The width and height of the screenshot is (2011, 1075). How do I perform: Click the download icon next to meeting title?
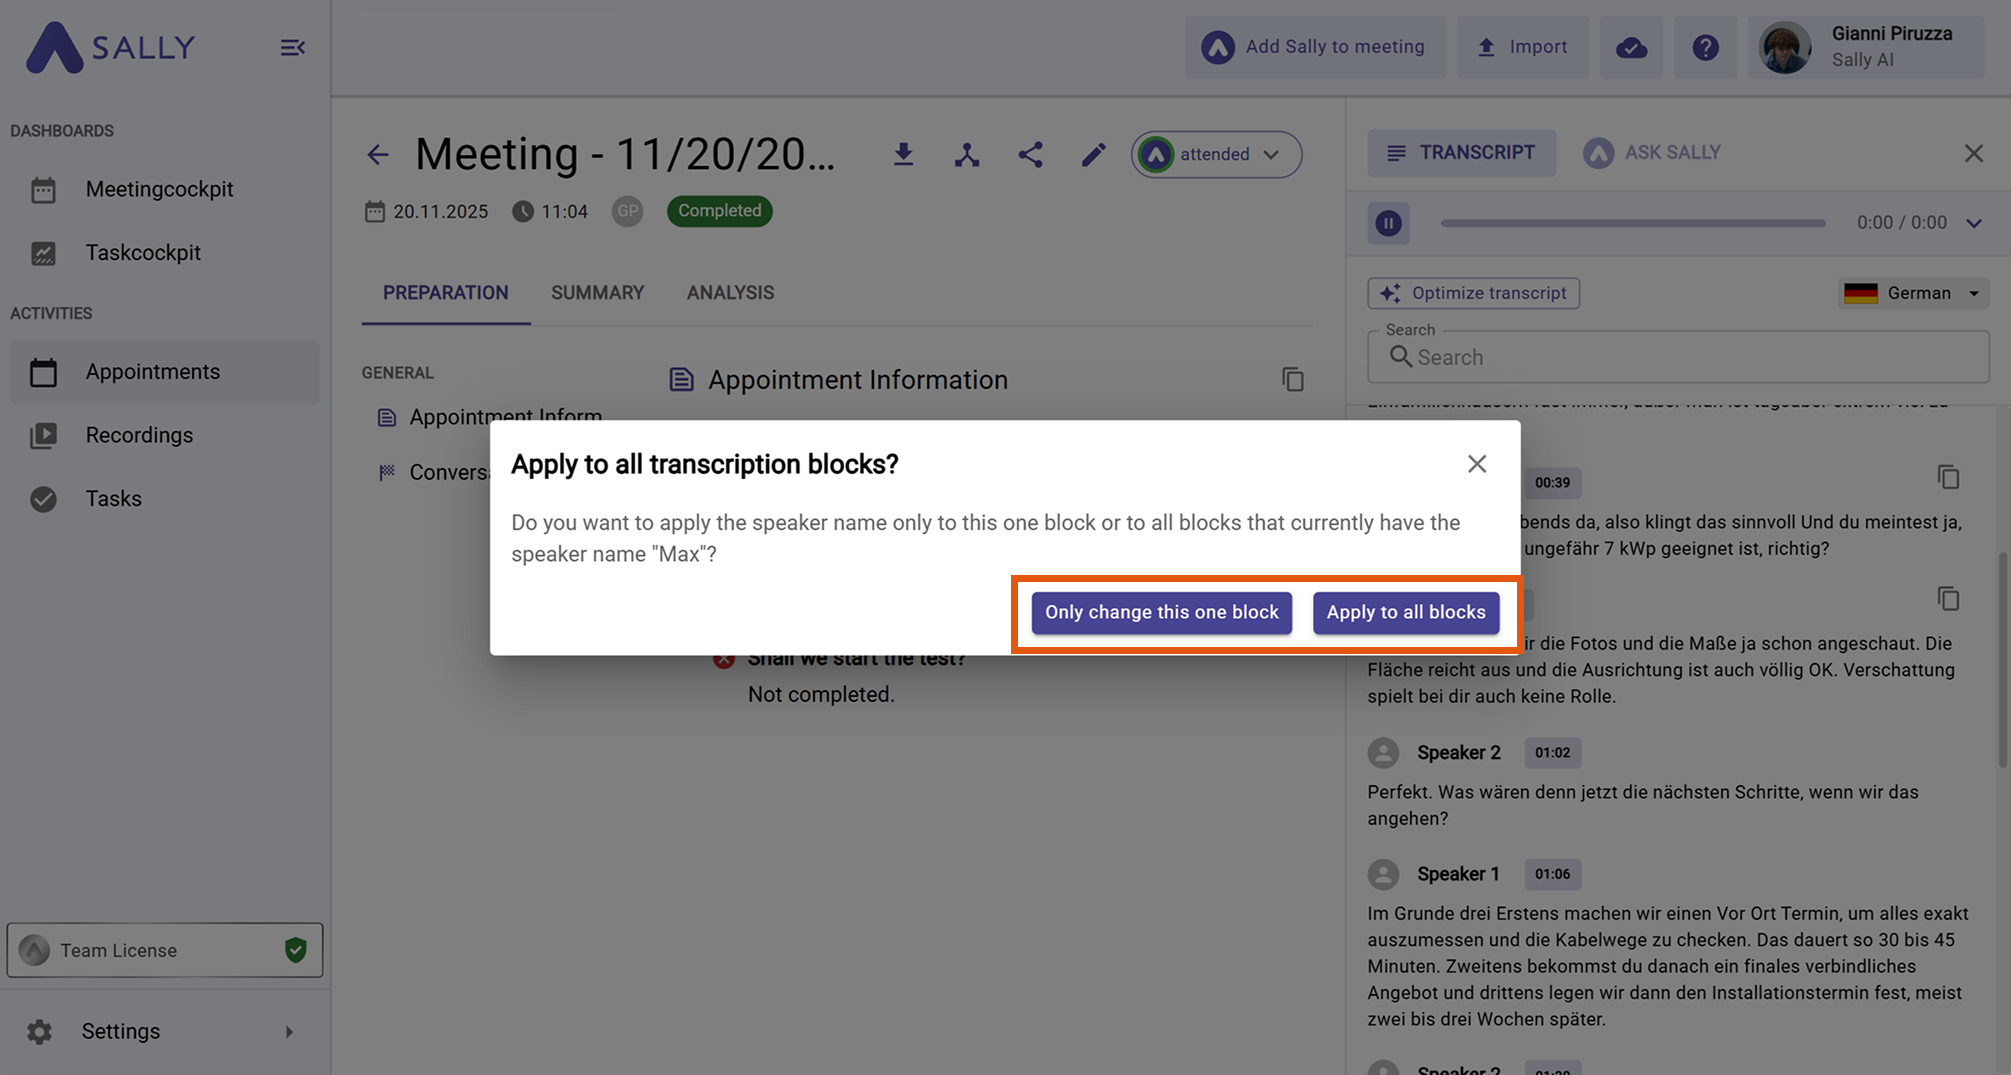click(903, 154)
